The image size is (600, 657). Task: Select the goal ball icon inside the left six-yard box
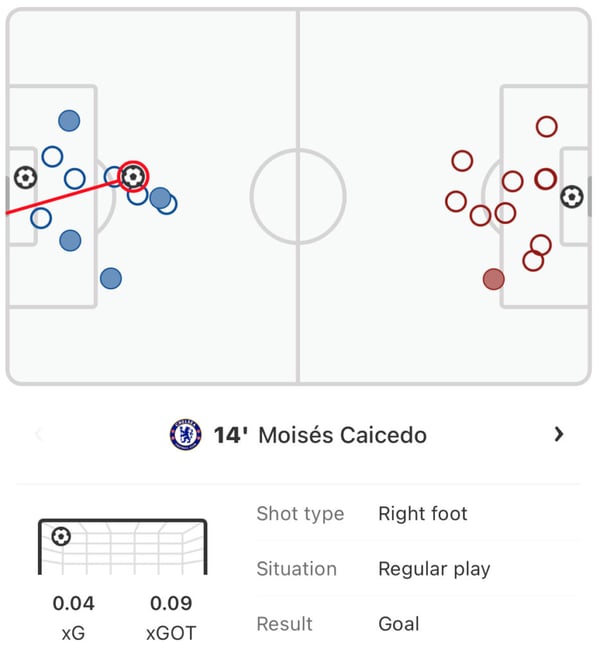coord(25,177)
